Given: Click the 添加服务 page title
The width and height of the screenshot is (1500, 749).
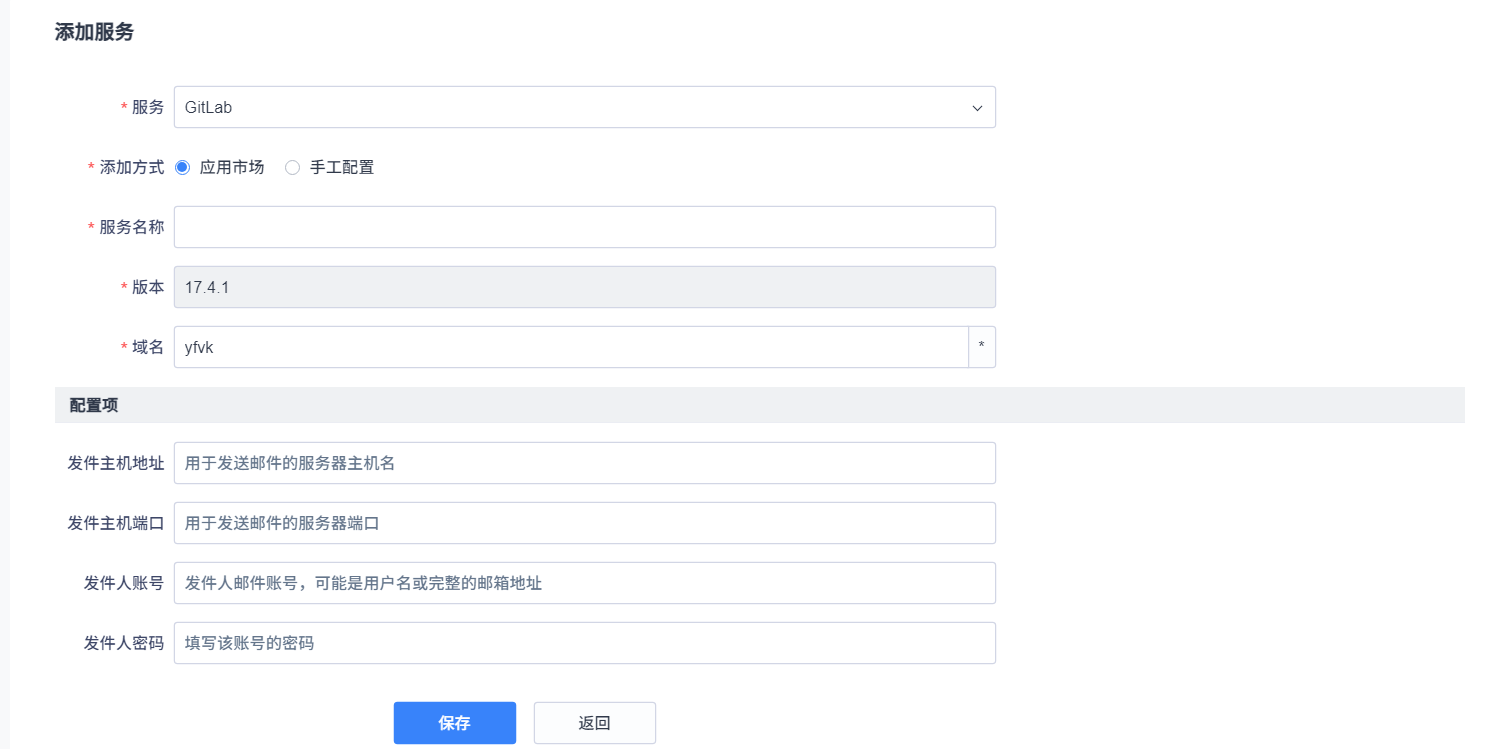Looking at the screenshot, I should [94, 32].
